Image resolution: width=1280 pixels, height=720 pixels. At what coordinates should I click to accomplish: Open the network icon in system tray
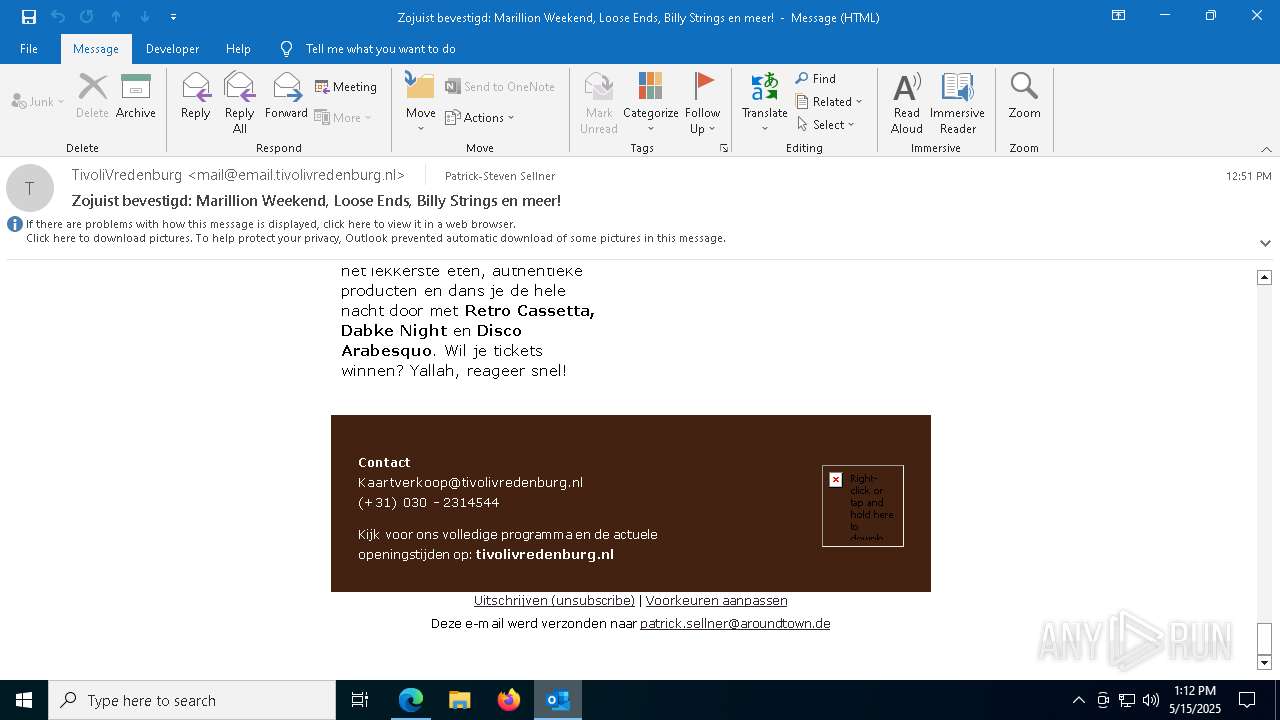(1127, 700)
